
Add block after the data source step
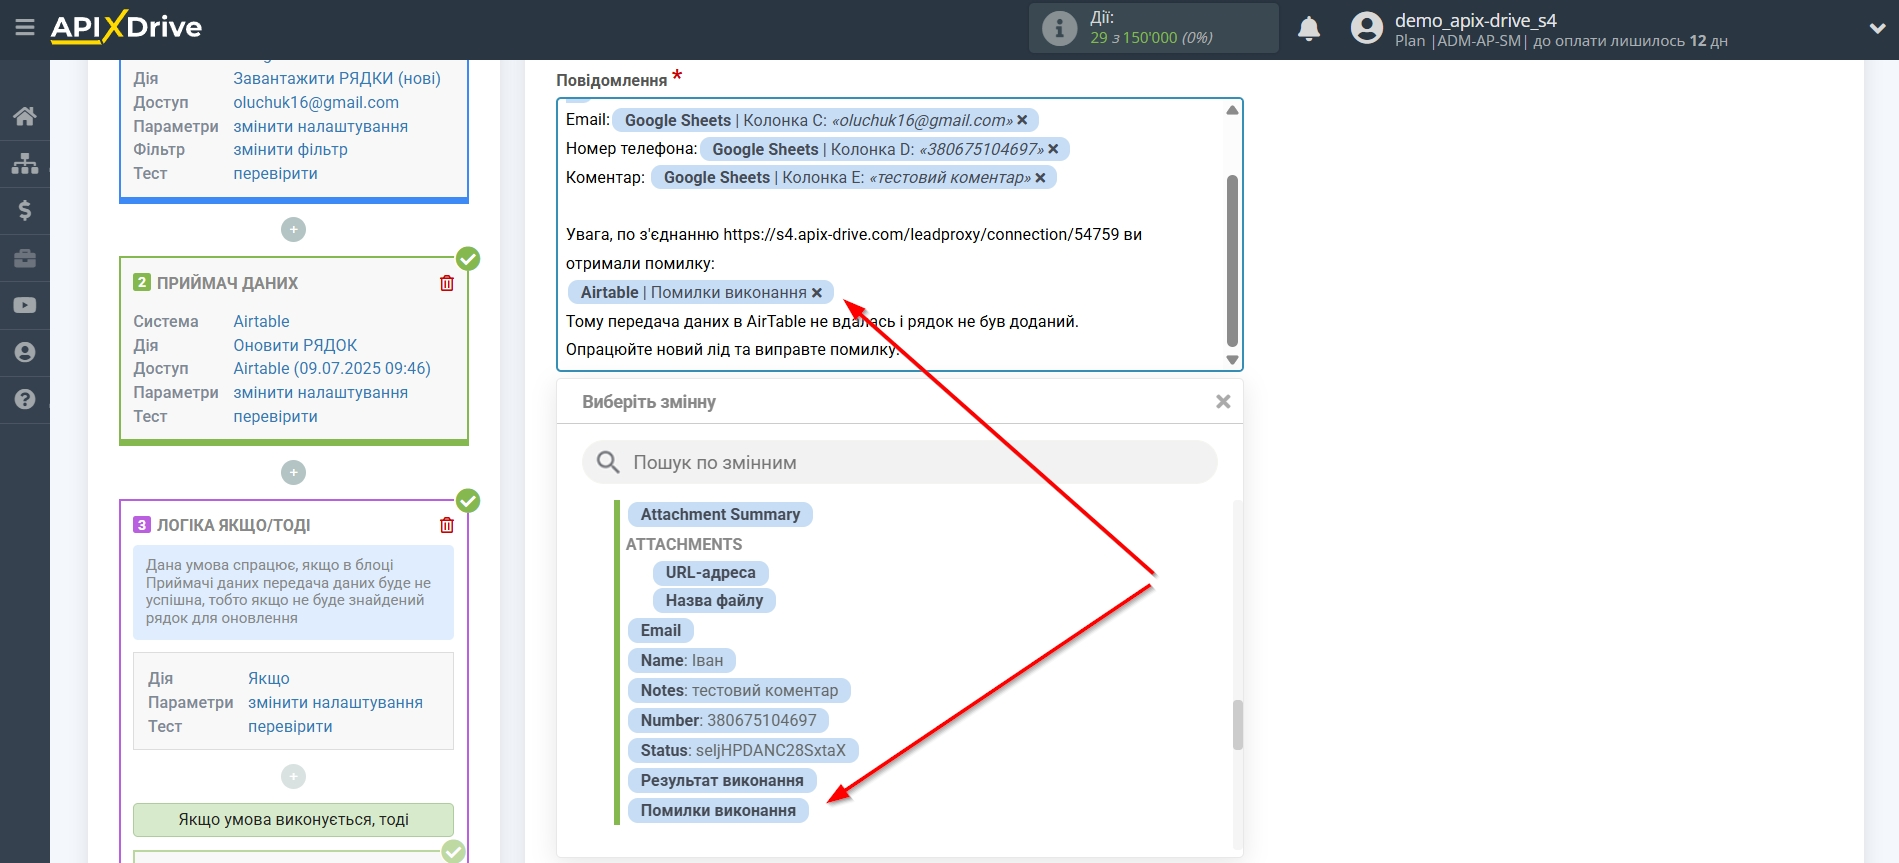[x=293, y=229]
